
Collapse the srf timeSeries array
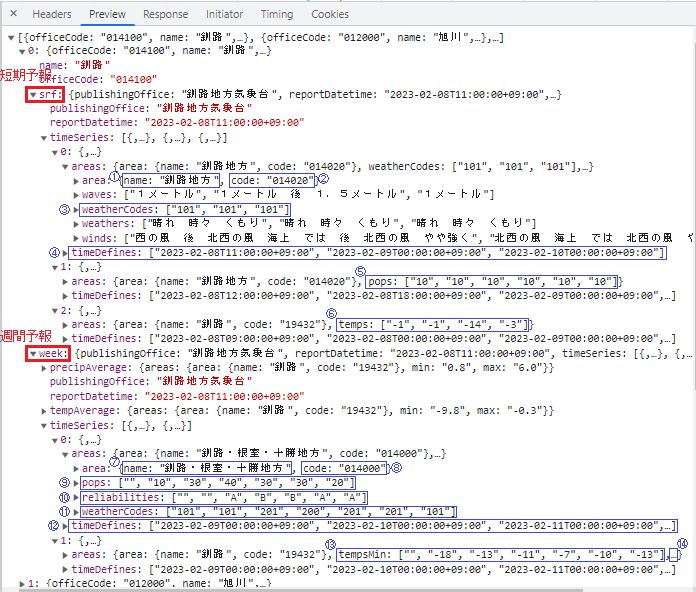44,138
